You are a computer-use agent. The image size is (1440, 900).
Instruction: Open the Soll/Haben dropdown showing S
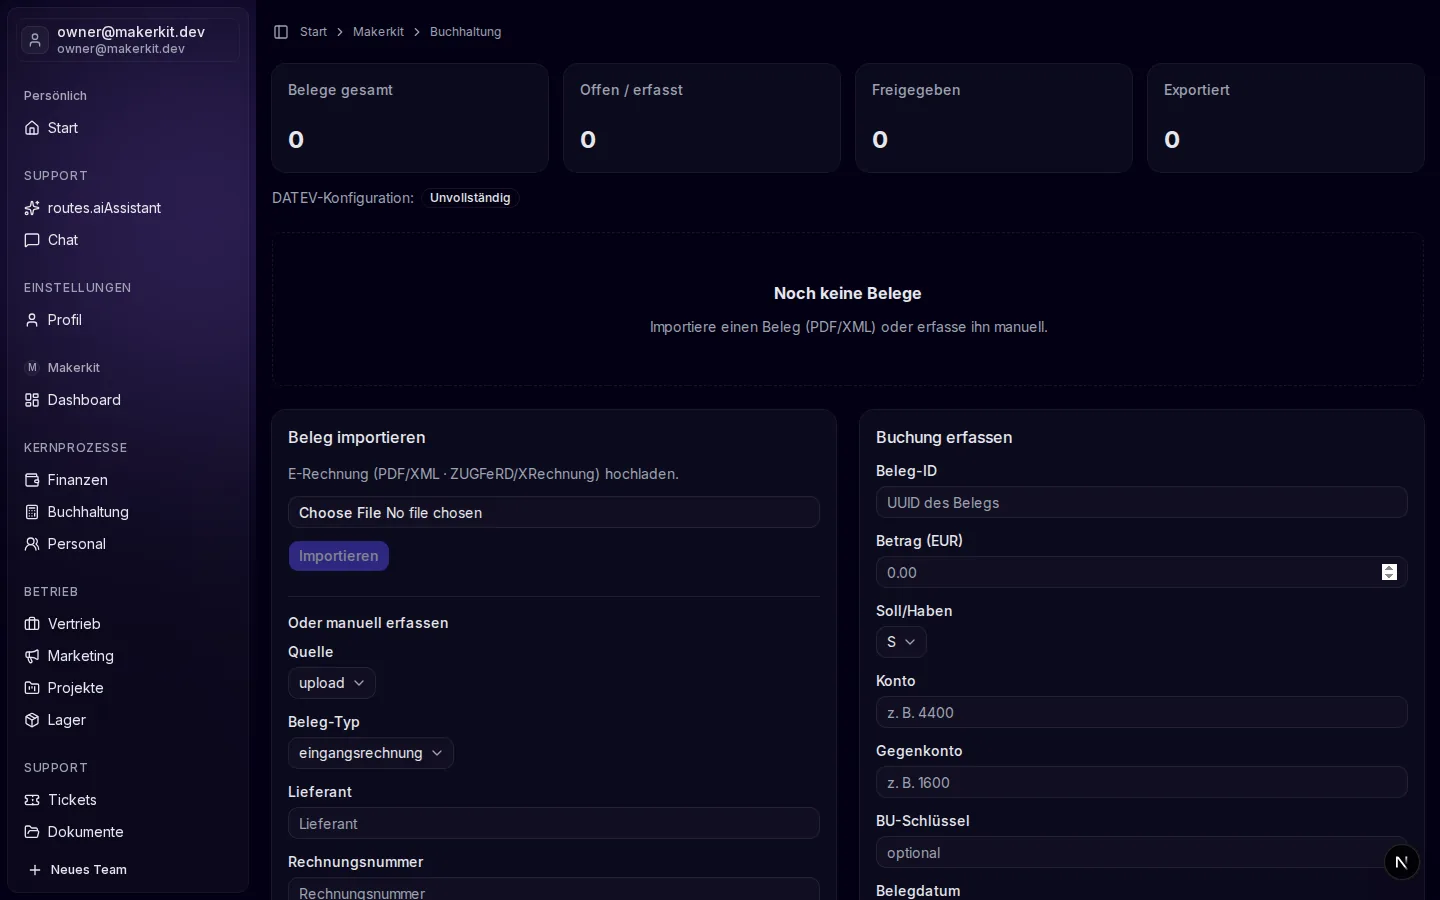[x=901, y=642]
